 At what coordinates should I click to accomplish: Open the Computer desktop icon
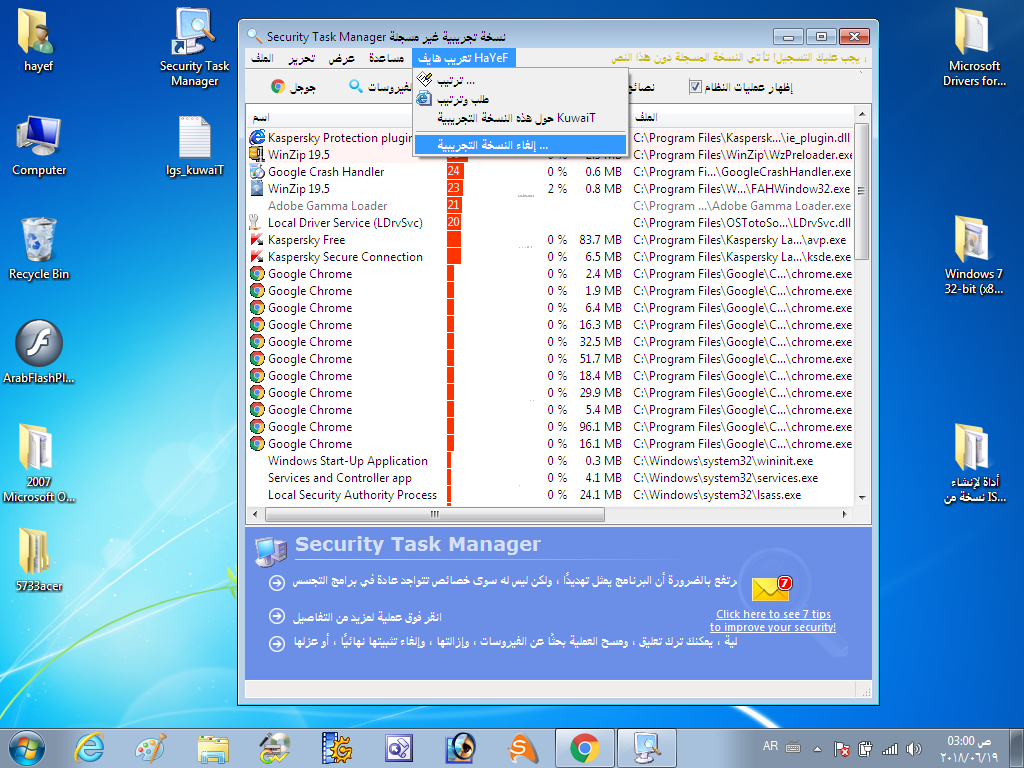(39, 145)
